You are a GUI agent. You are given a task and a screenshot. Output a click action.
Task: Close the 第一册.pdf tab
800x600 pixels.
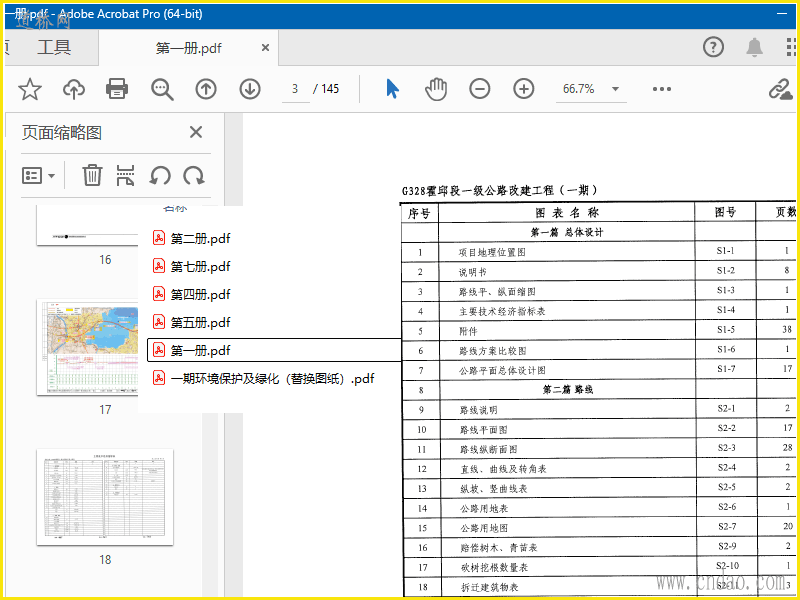click(265, 47)
